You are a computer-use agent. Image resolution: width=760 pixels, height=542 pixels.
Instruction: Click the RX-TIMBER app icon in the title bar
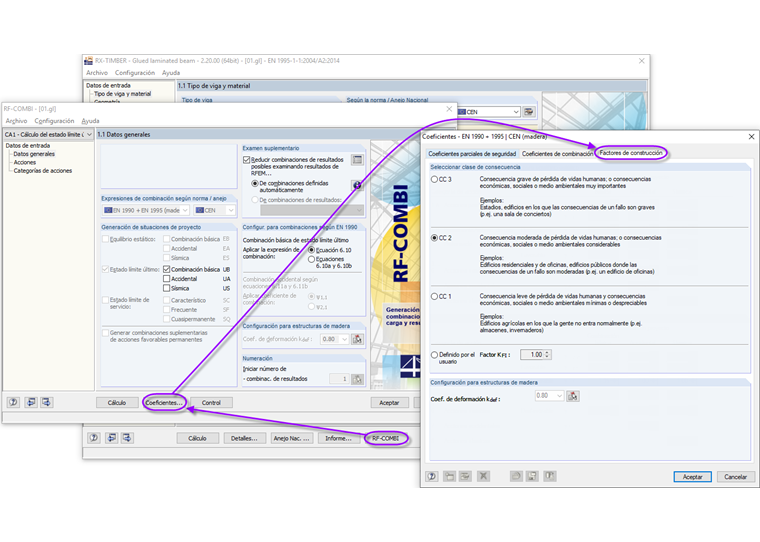pos(88,61)
